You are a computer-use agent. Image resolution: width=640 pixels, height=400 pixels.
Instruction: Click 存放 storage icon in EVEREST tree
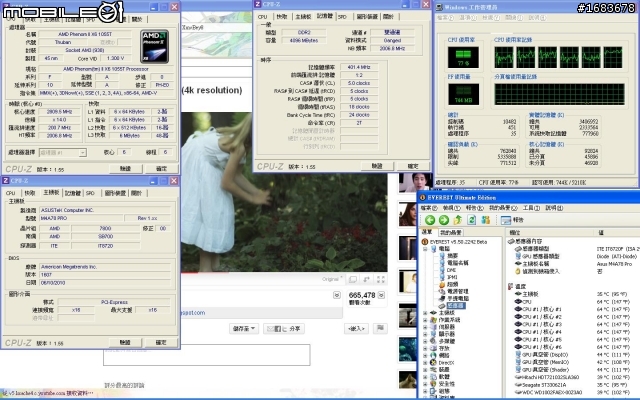[x=433, y=348]
